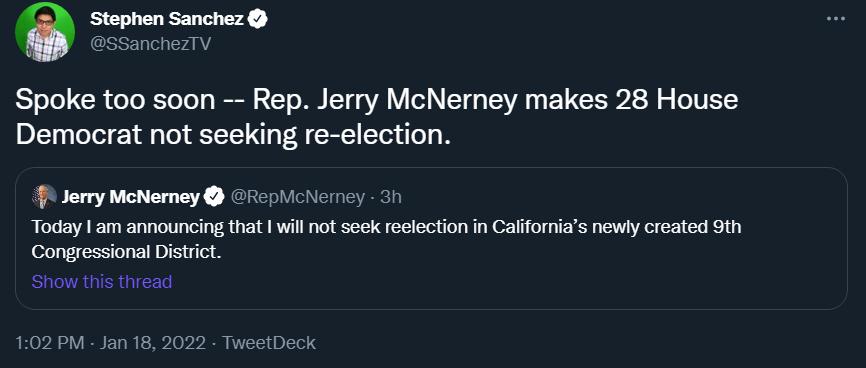
Task: Click "Democrat not seeking re-election." line
Action: tap(233, 135)
